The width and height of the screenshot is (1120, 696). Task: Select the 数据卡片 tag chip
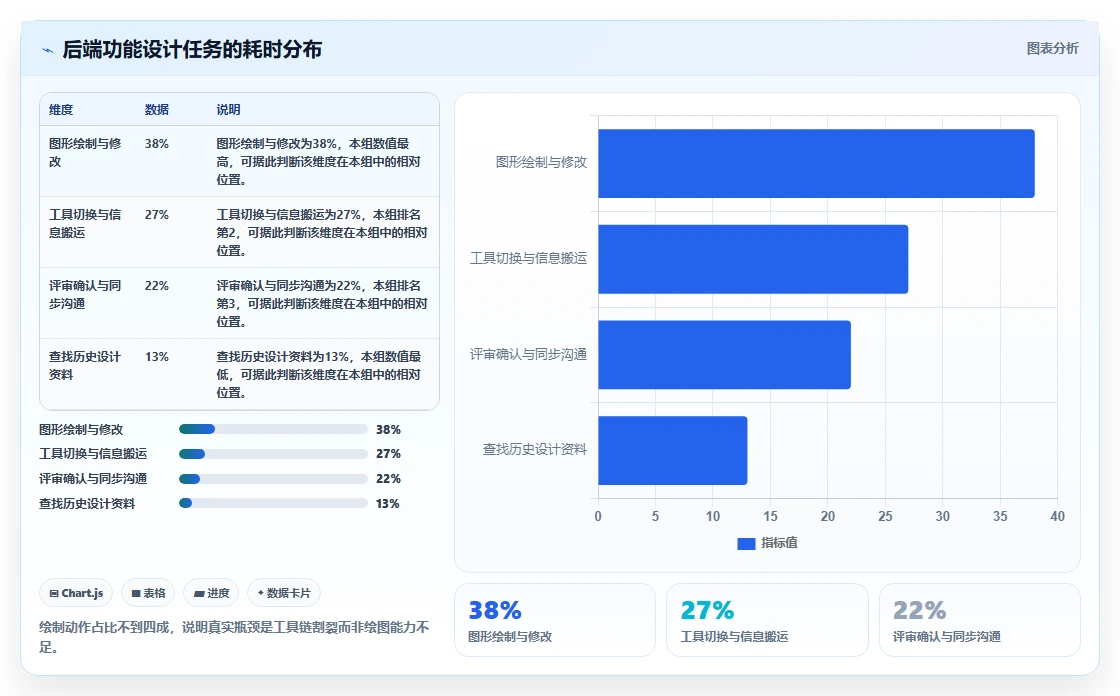(x=284, y=593)
